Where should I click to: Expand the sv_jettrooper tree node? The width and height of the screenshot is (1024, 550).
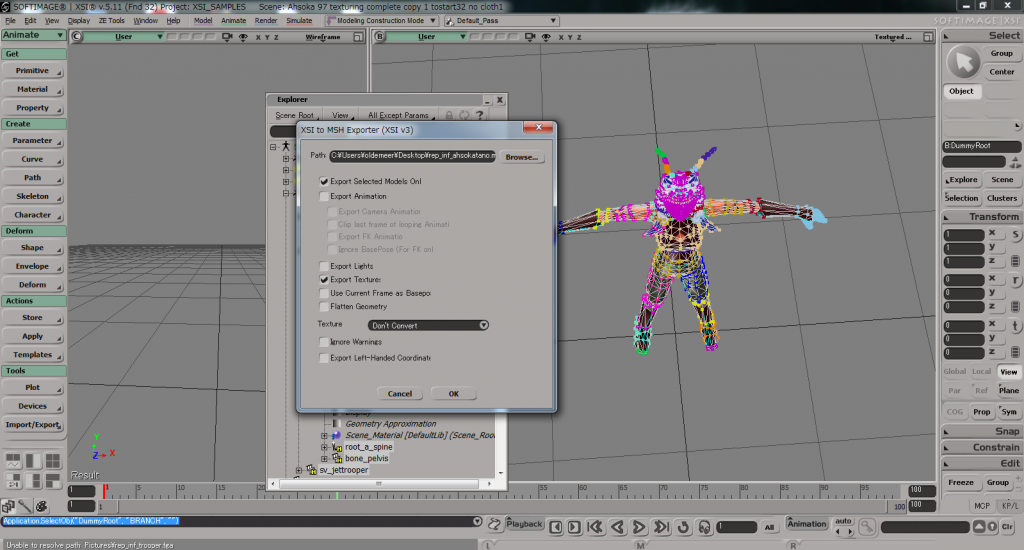click(x=298, y=470)
